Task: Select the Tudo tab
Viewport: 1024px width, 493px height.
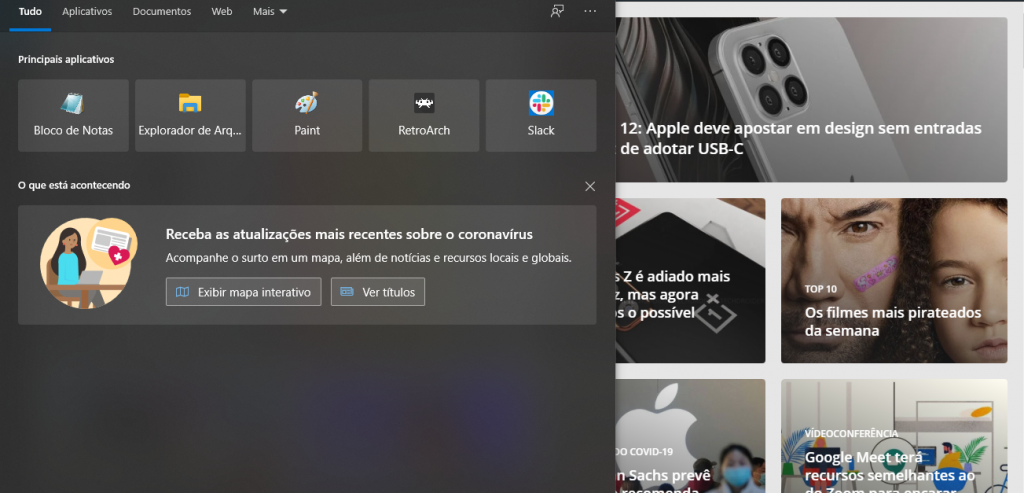Action: click(30, 12)
